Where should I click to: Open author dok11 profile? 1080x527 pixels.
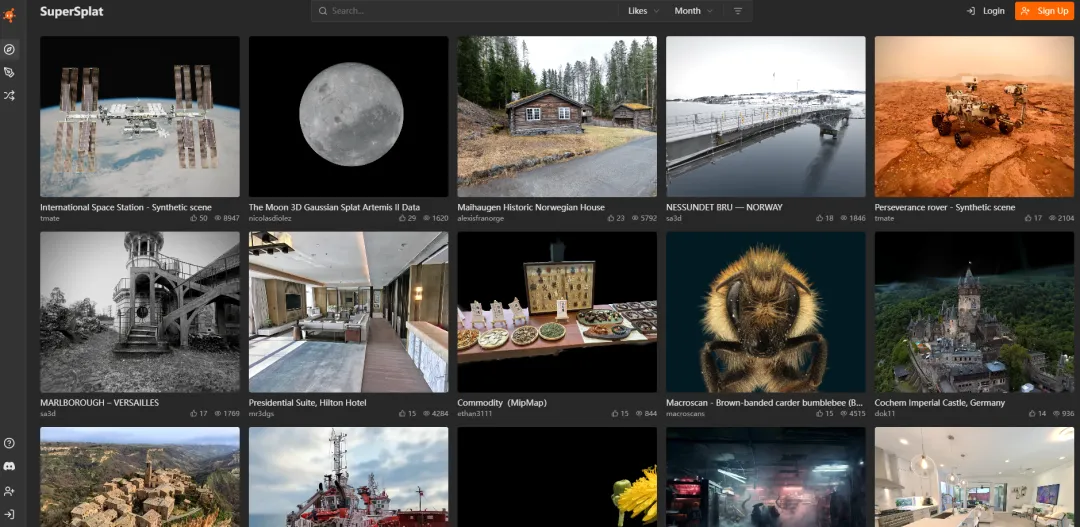pos(884,414)
